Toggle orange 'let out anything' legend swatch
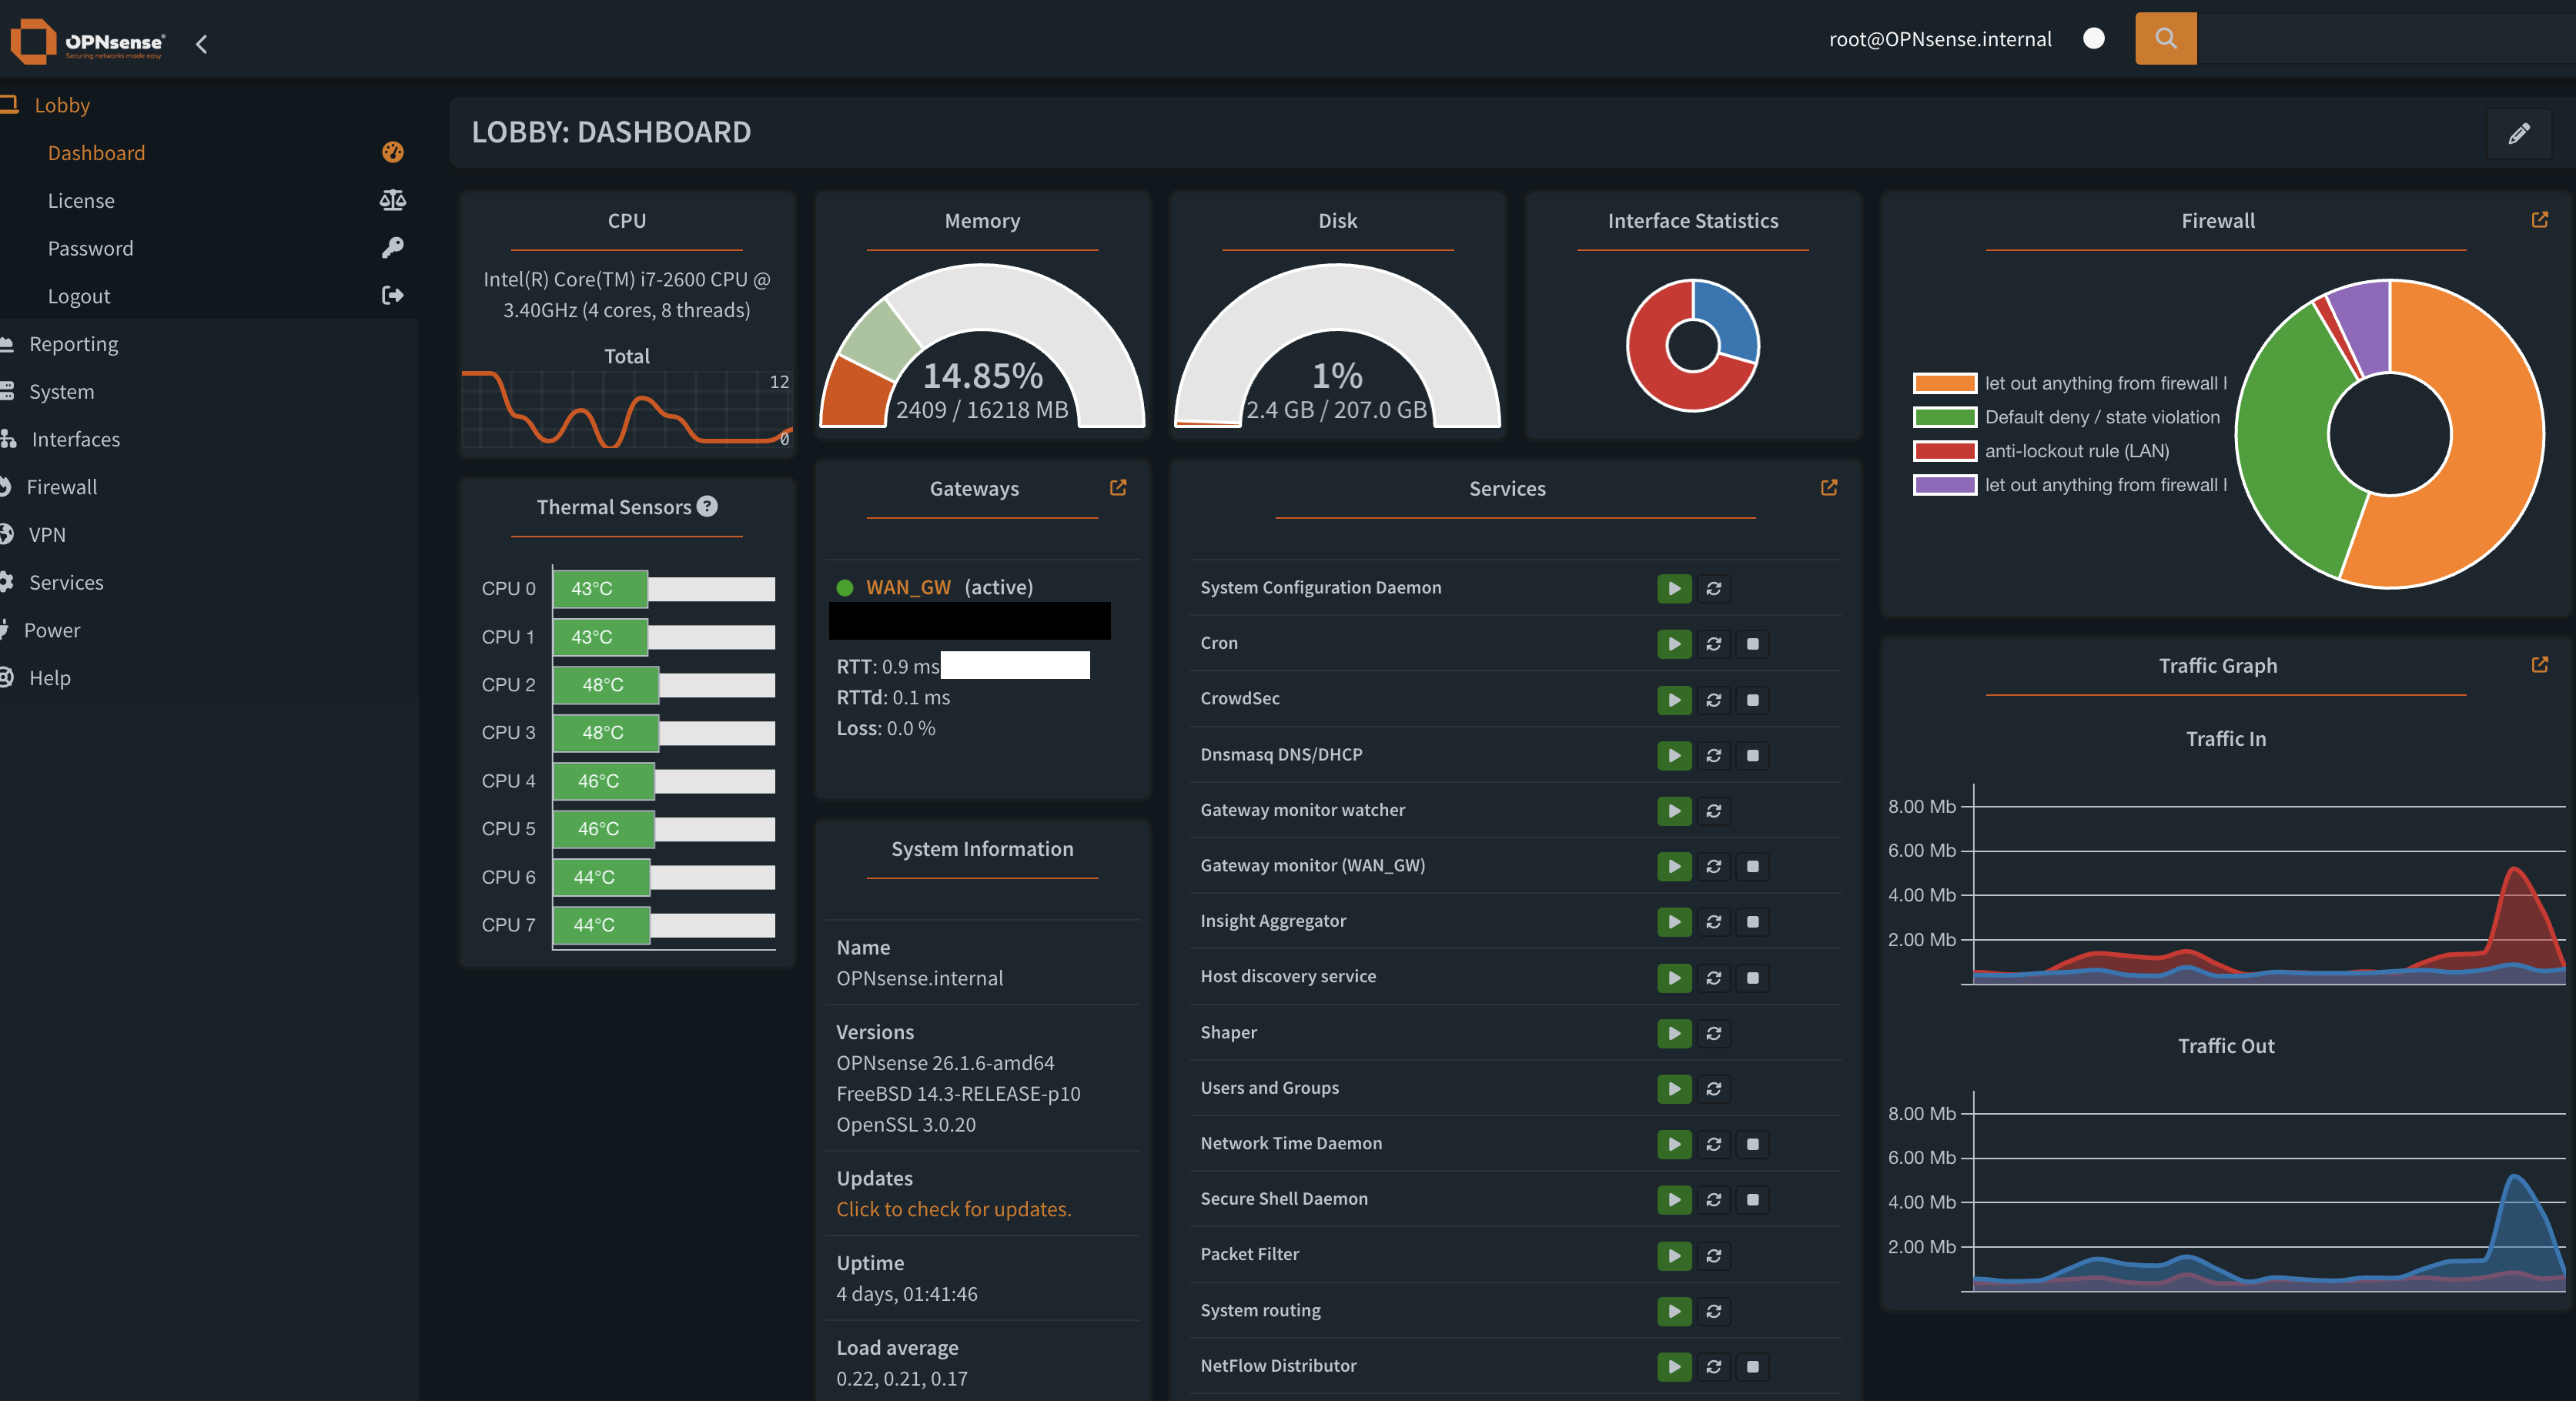 1944,383
